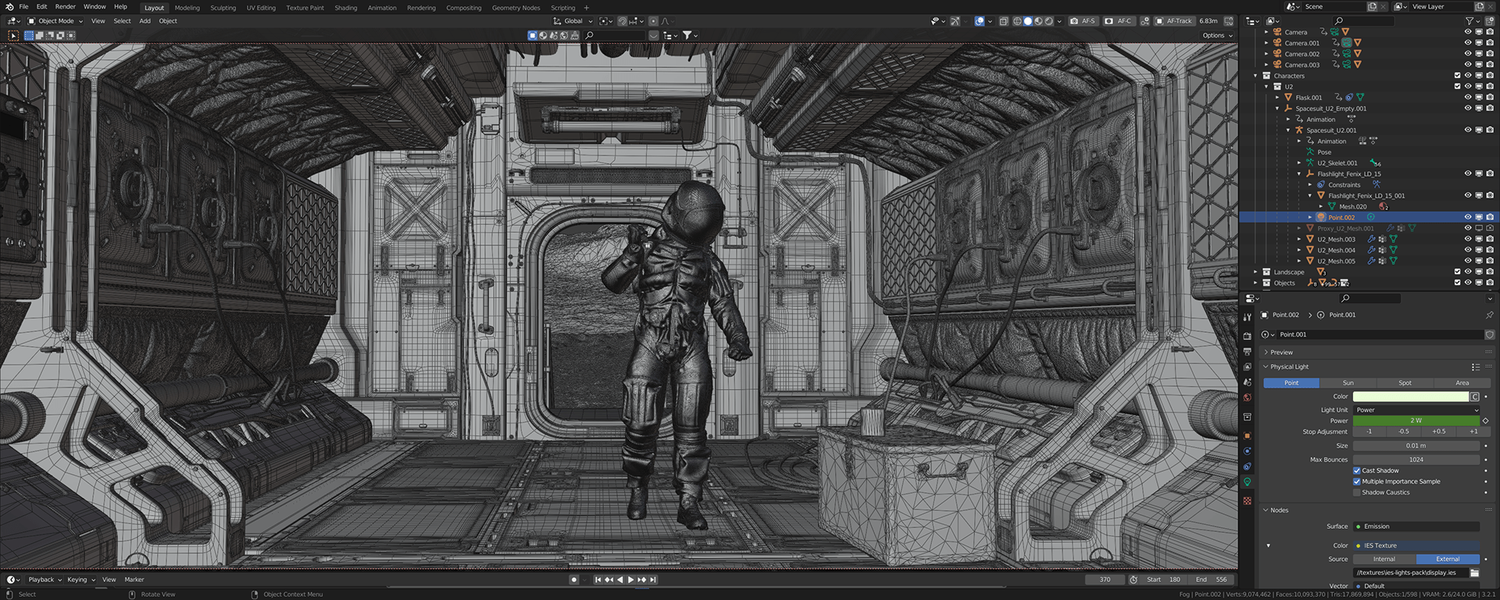1500x600 pixels.
Task: Open the Shading workspace tab
Action: pos(345,7)
